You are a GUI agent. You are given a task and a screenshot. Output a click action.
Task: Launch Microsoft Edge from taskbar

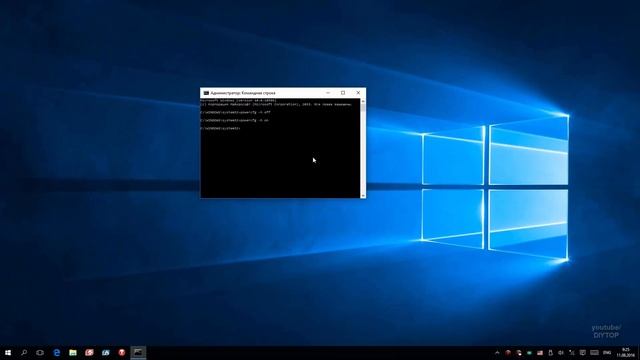click(57, 353)
